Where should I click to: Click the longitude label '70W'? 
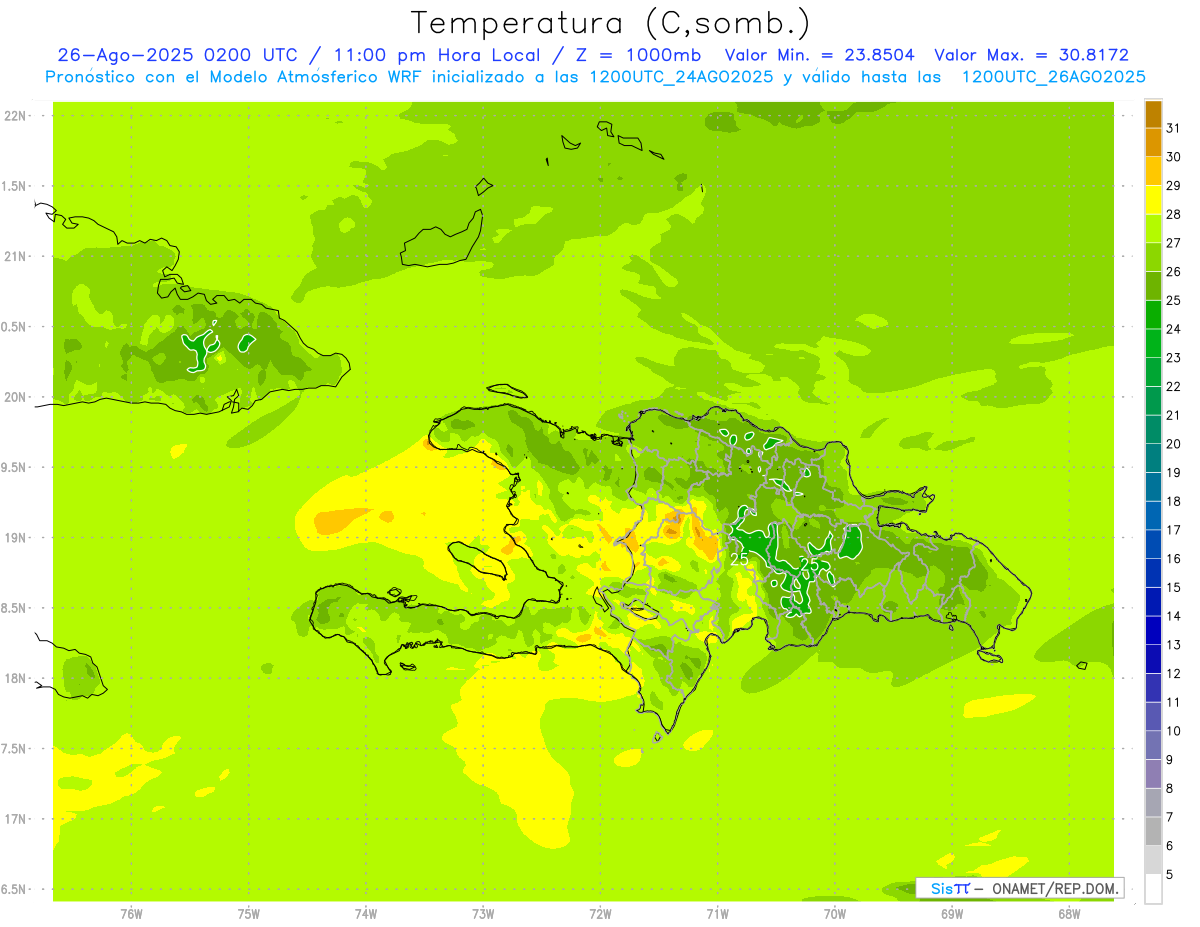(x=835, y=913)
